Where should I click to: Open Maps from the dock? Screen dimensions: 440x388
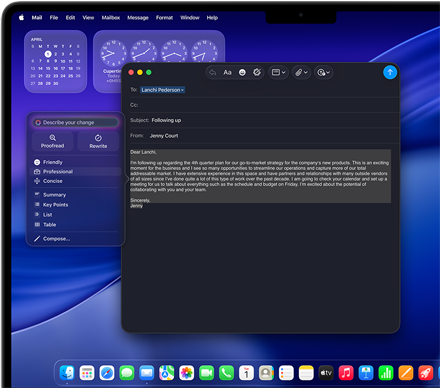point(167,373)
